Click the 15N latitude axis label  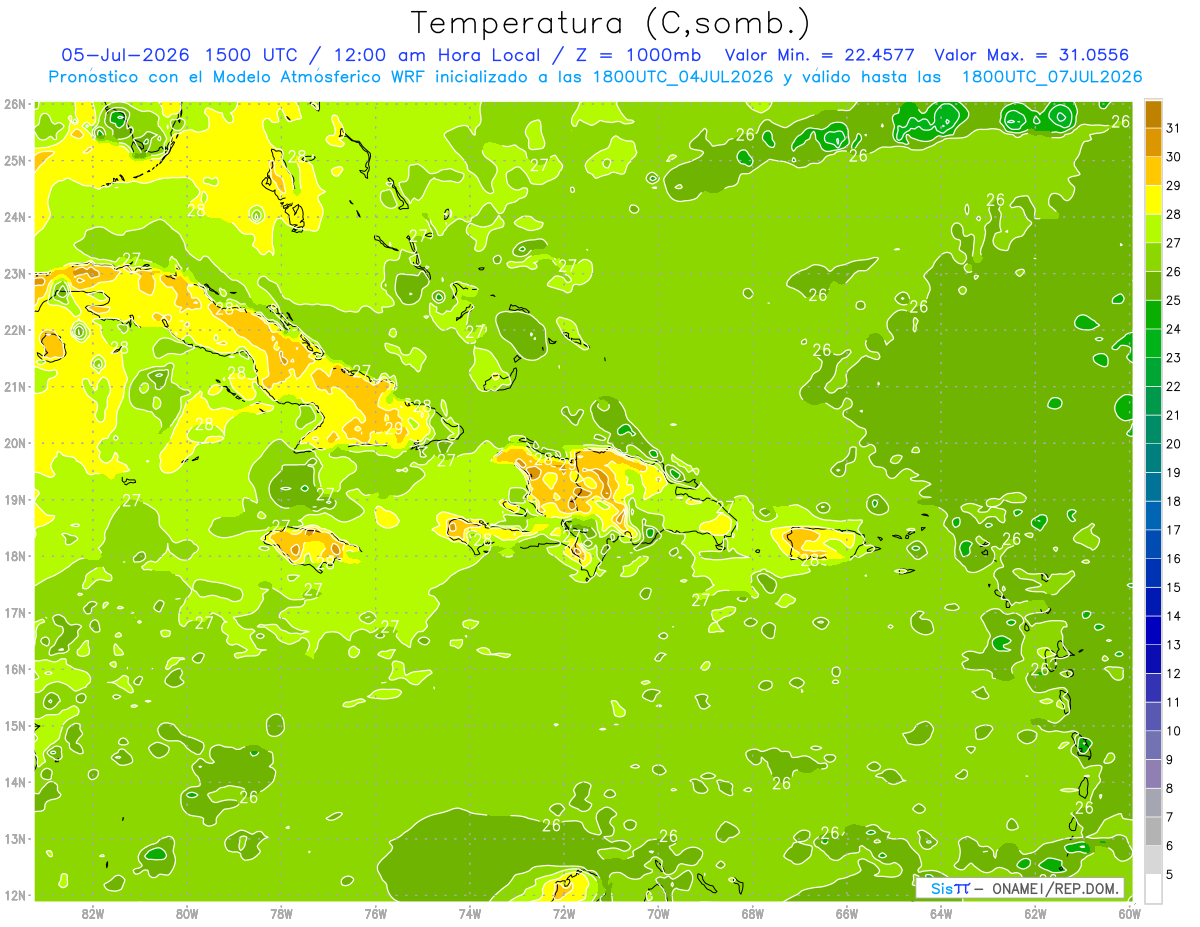pos(15,725)
